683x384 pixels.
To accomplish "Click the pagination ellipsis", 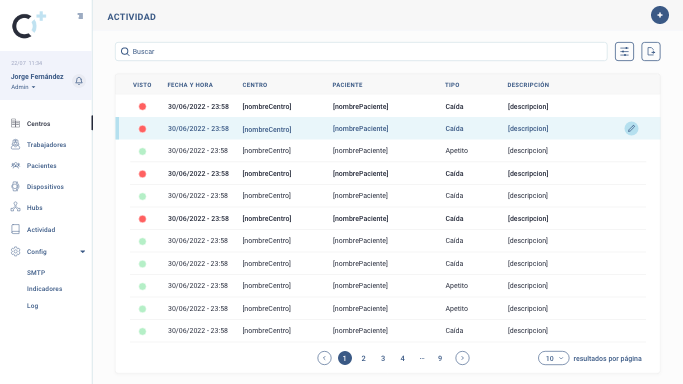I will (x=422, y=358).
